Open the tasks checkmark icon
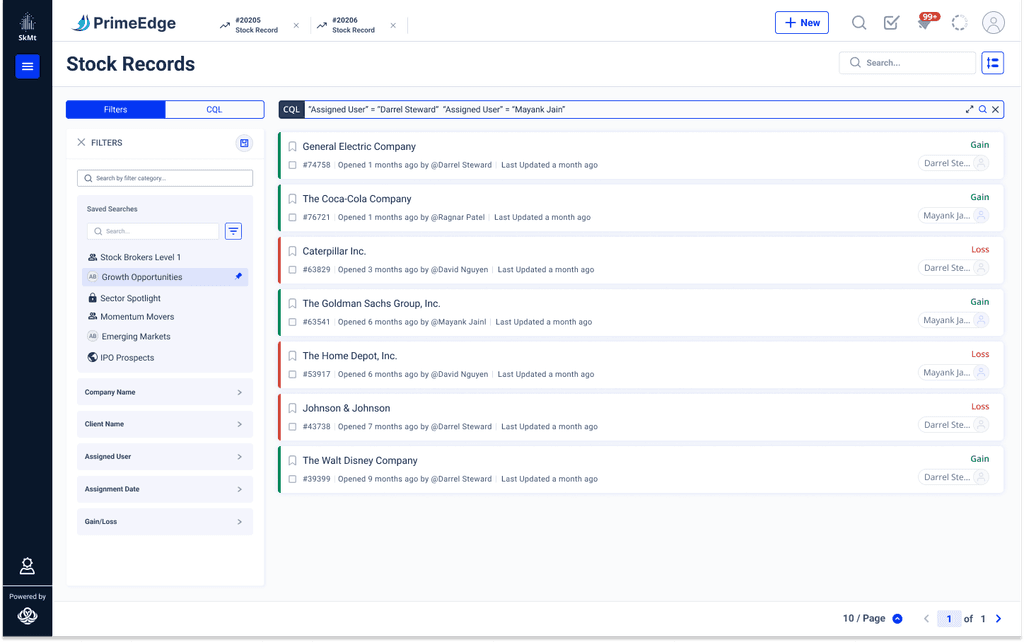This screenshot has height=642, width=1024. [x=891, y=23]
